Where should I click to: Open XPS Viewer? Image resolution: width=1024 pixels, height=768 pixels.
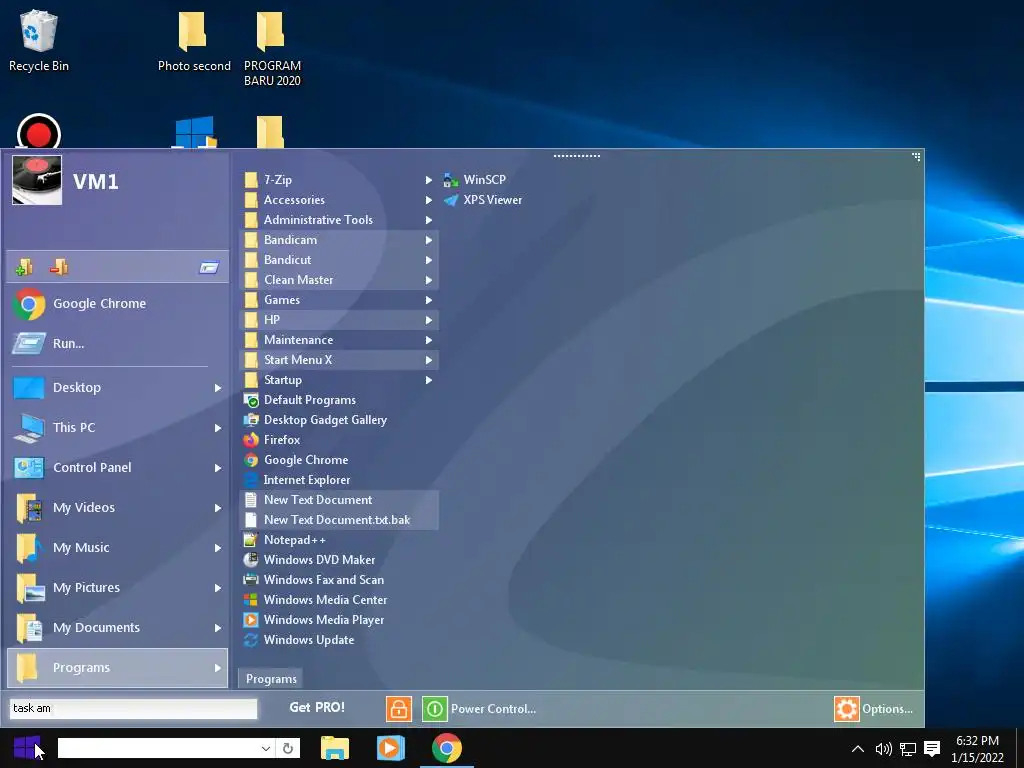coord(483,200)
